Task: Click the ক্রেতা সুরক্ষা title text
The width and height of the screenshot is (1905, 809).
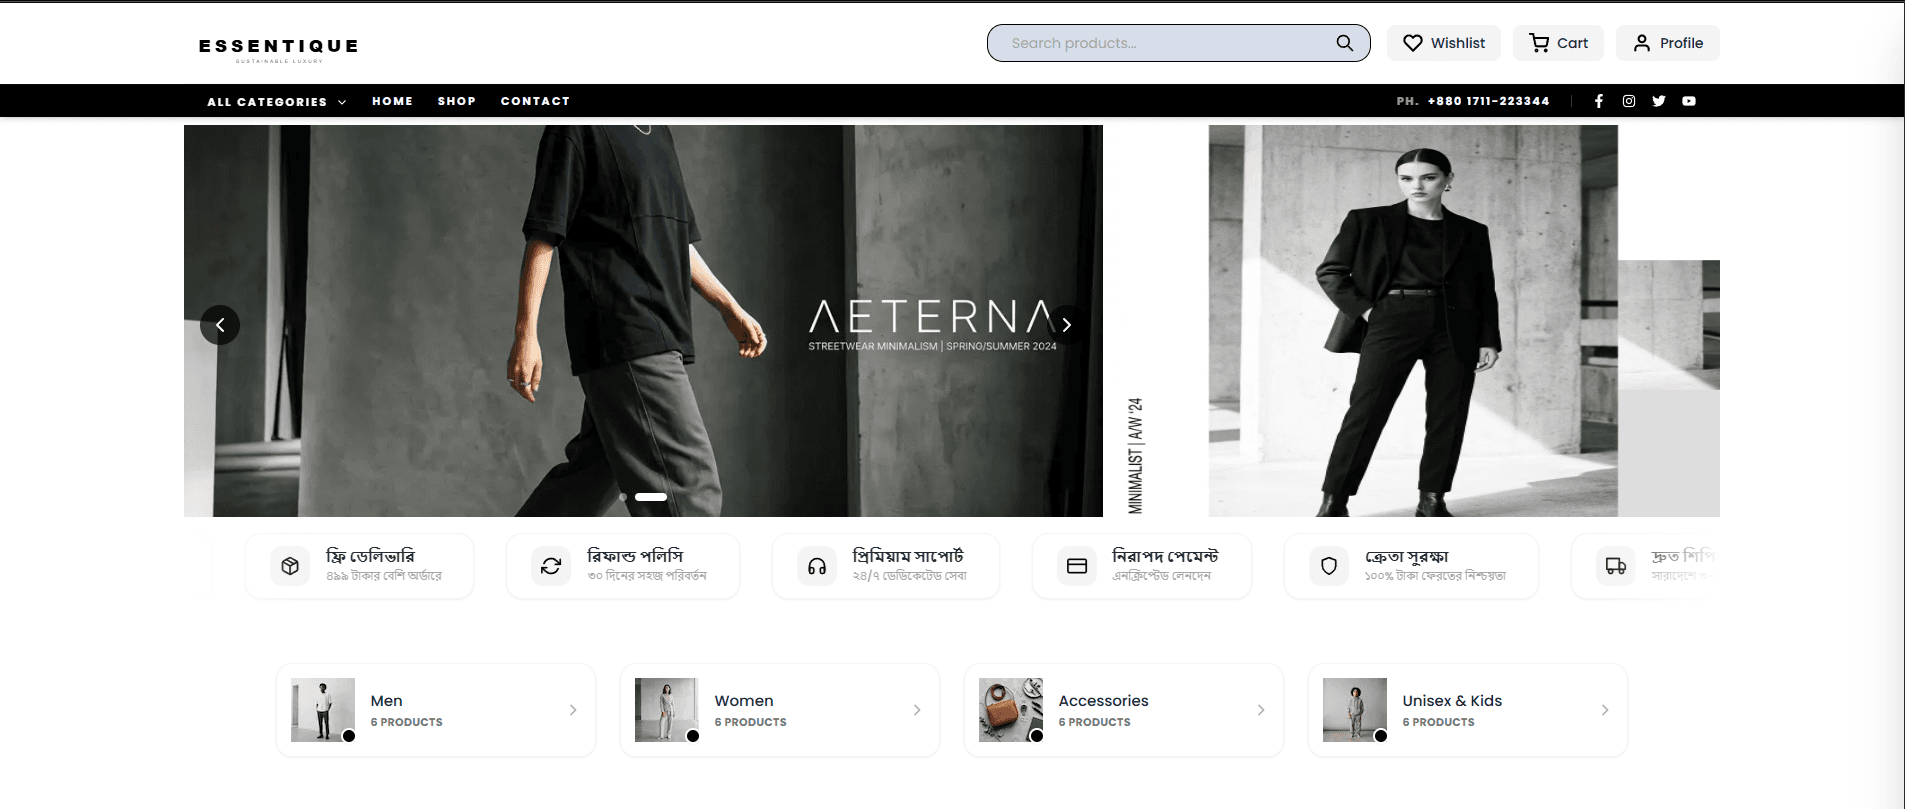Action: (x=1407, y=556)
